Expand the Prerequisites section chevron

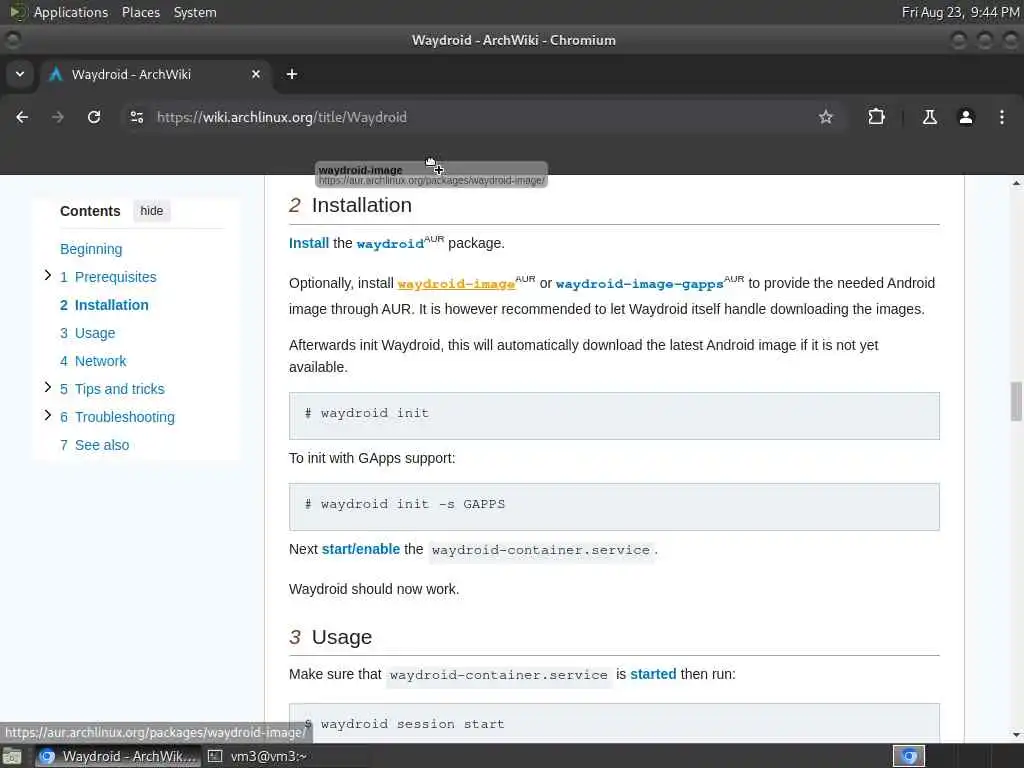(x=48, y=276)
